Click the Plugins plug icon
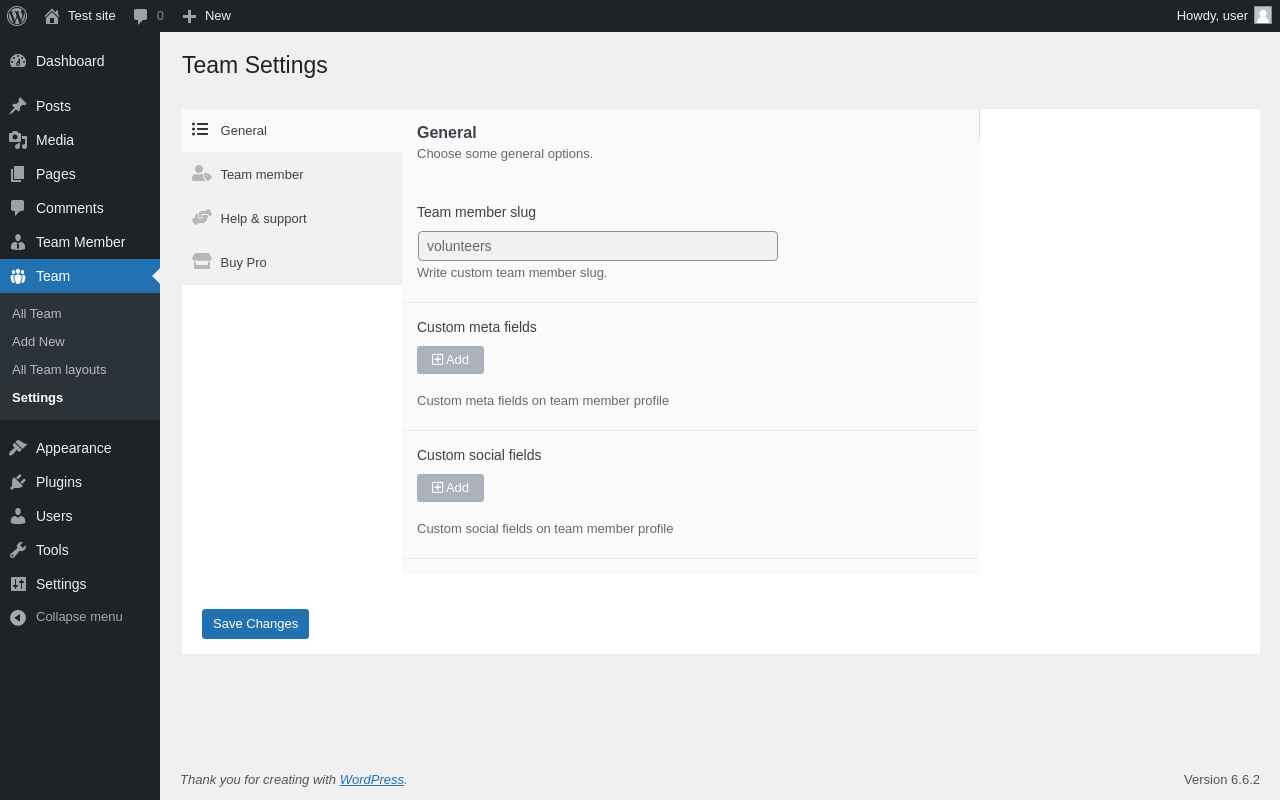The image size is (1280, 800). click(18, 482)
